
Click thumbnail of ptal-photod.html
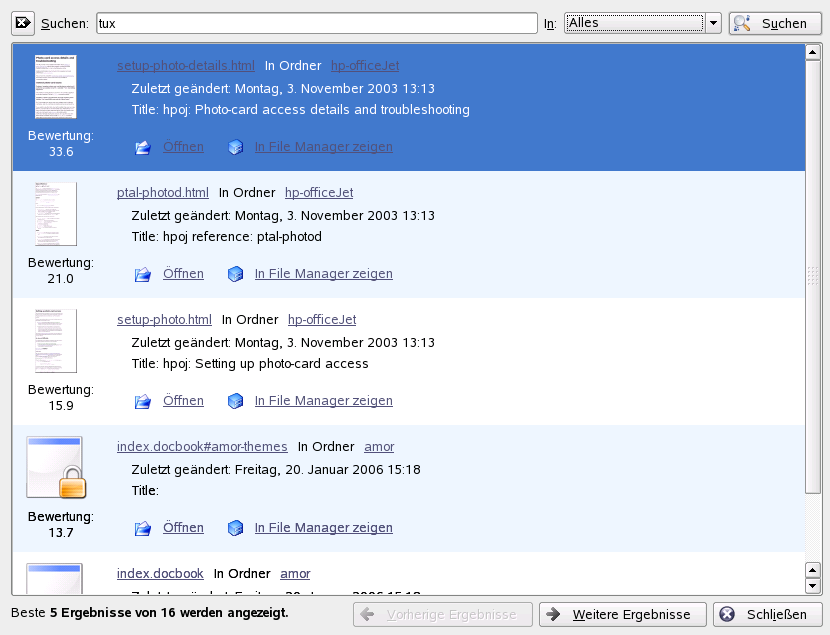56,214
